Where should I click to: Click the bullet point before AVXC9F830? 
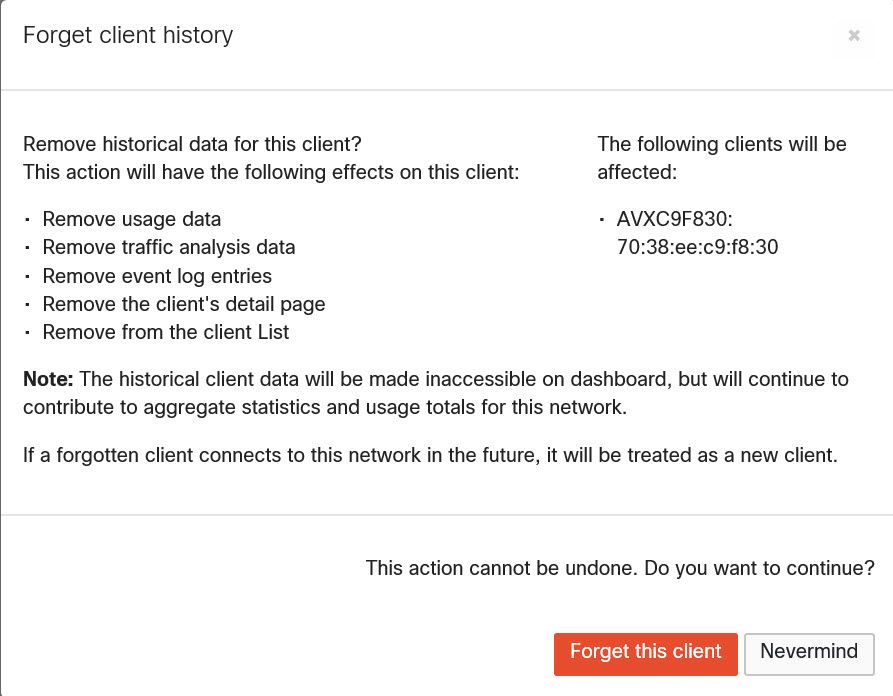(603, 220)
